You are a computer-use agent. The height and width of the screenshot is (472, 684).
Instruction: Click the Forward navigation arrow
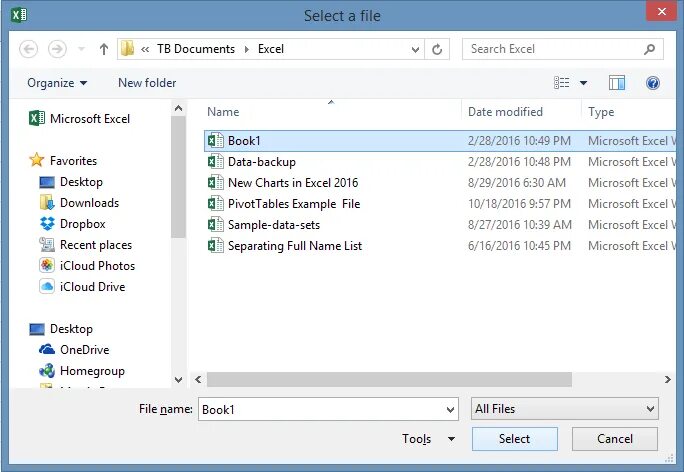[57, 49]
